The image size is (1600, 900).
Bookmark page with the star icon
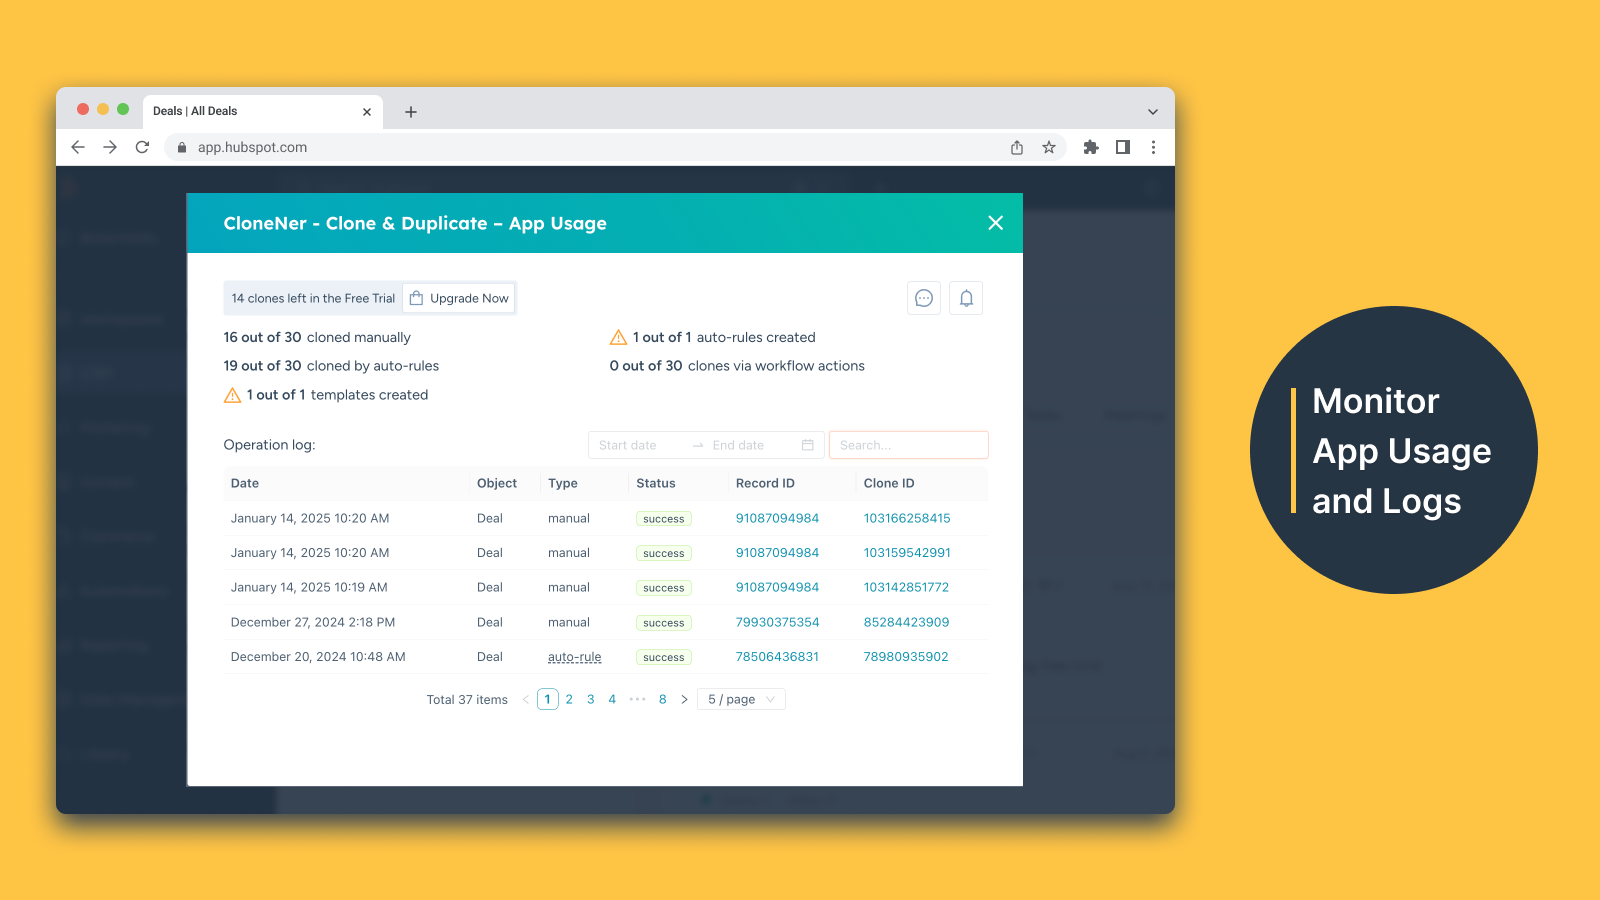1049,147
